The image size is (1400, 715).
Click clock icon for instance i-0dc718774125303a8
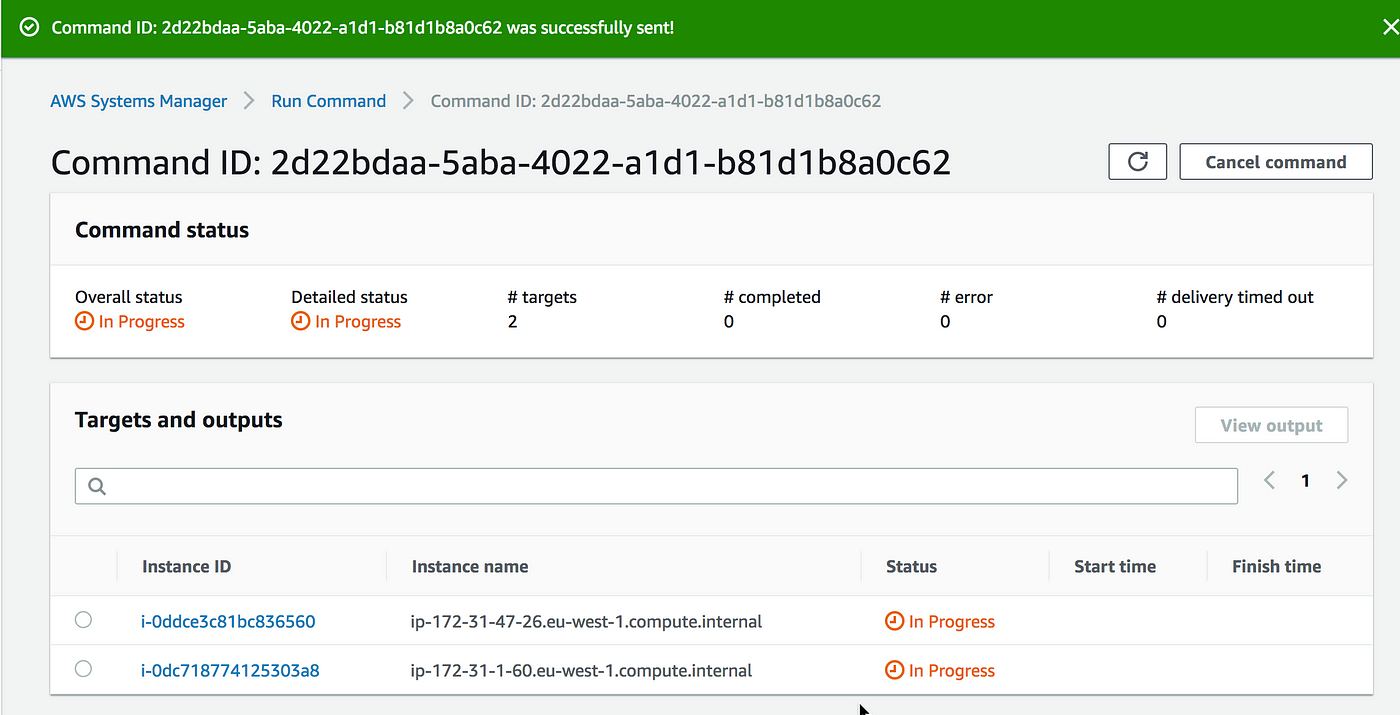[895, 671]
